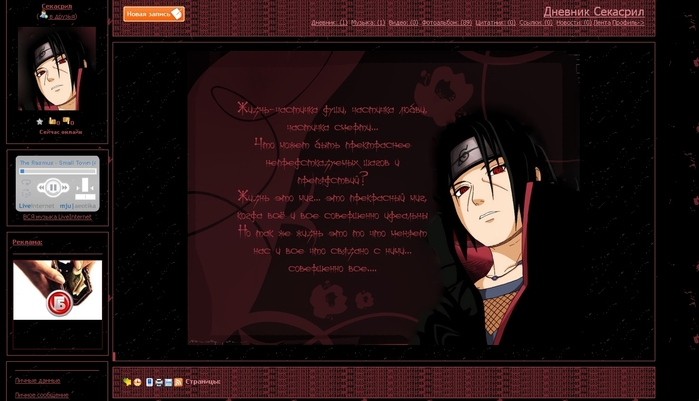Open the 'Новости: (0)' section

(x=574, y=23)
